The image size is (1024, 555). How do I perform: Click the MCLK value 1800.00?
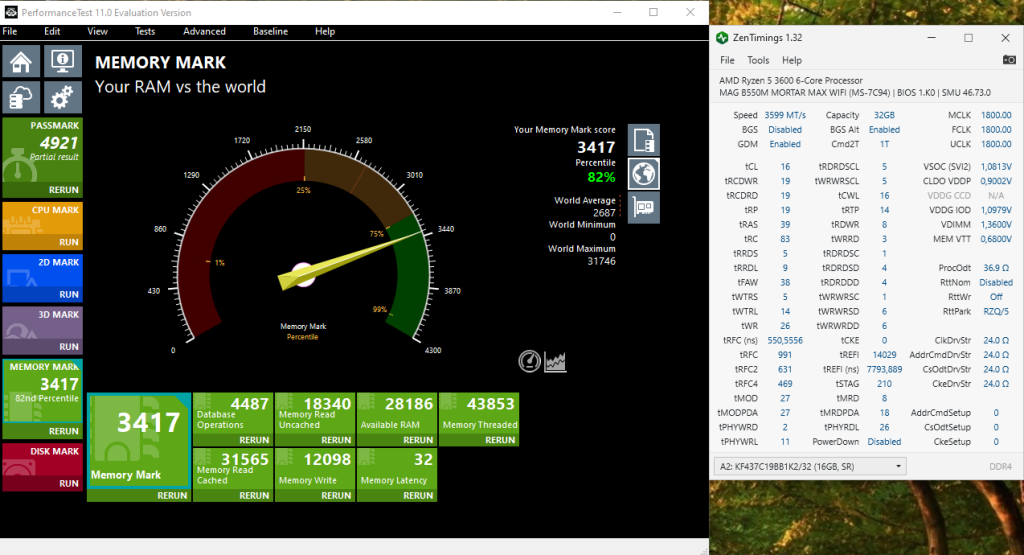click(996, 115)
